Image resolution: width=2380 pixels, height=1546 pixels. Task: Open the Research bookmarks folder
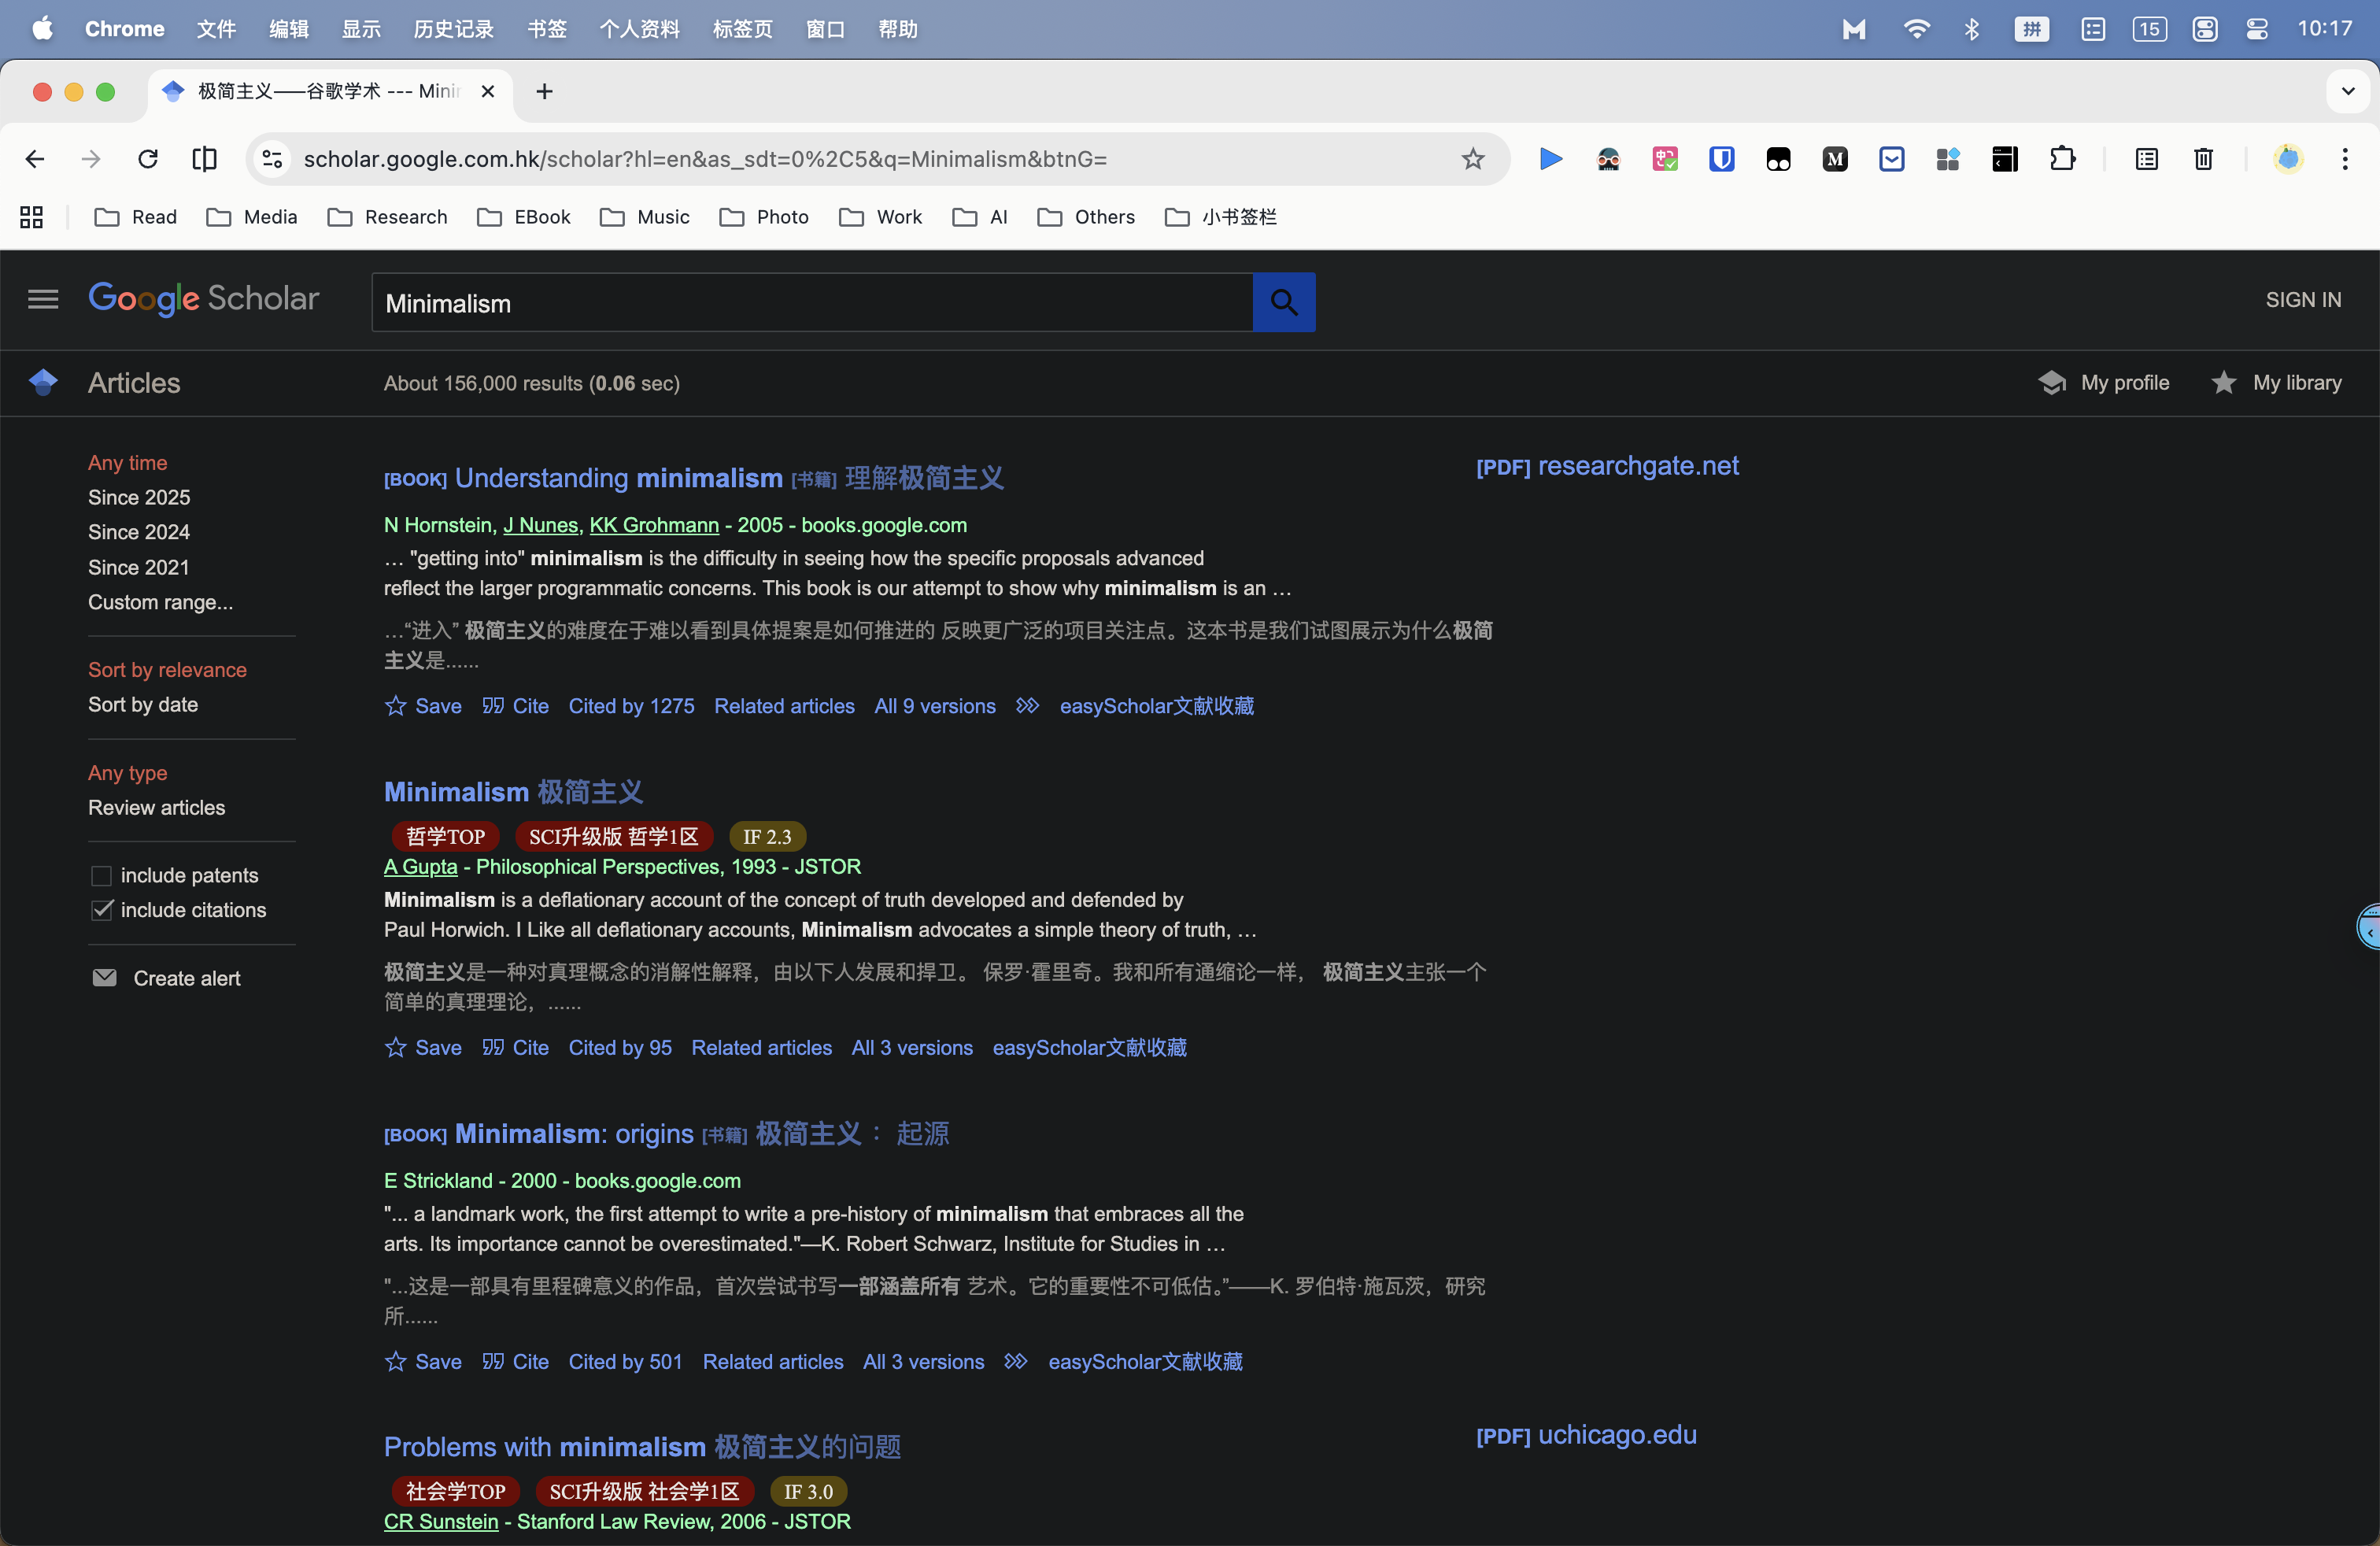pyautogui.click(x=388, y=217)
